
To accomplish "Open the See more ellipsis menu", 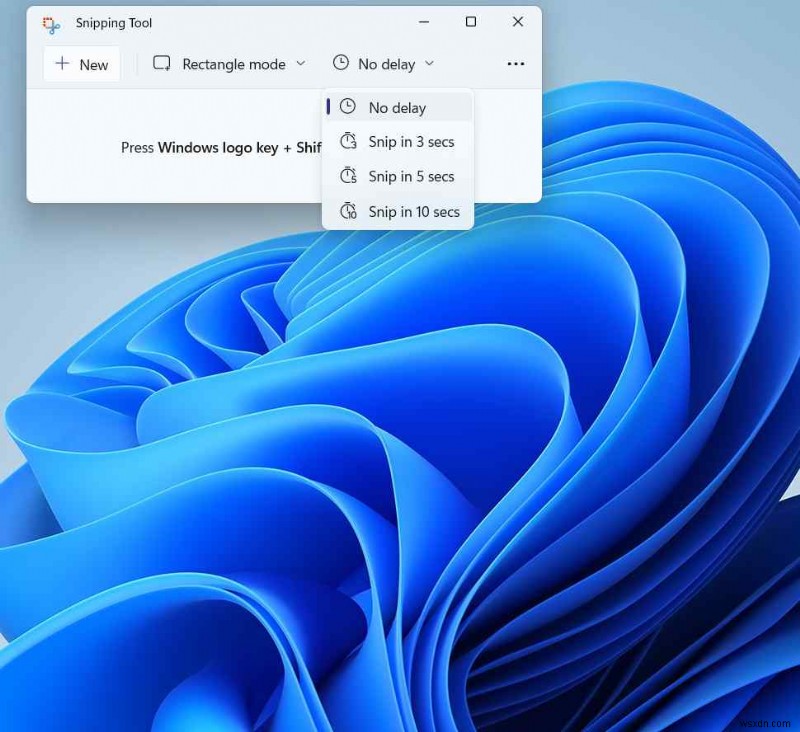I will pyautogui.click(x=516, y=64).
